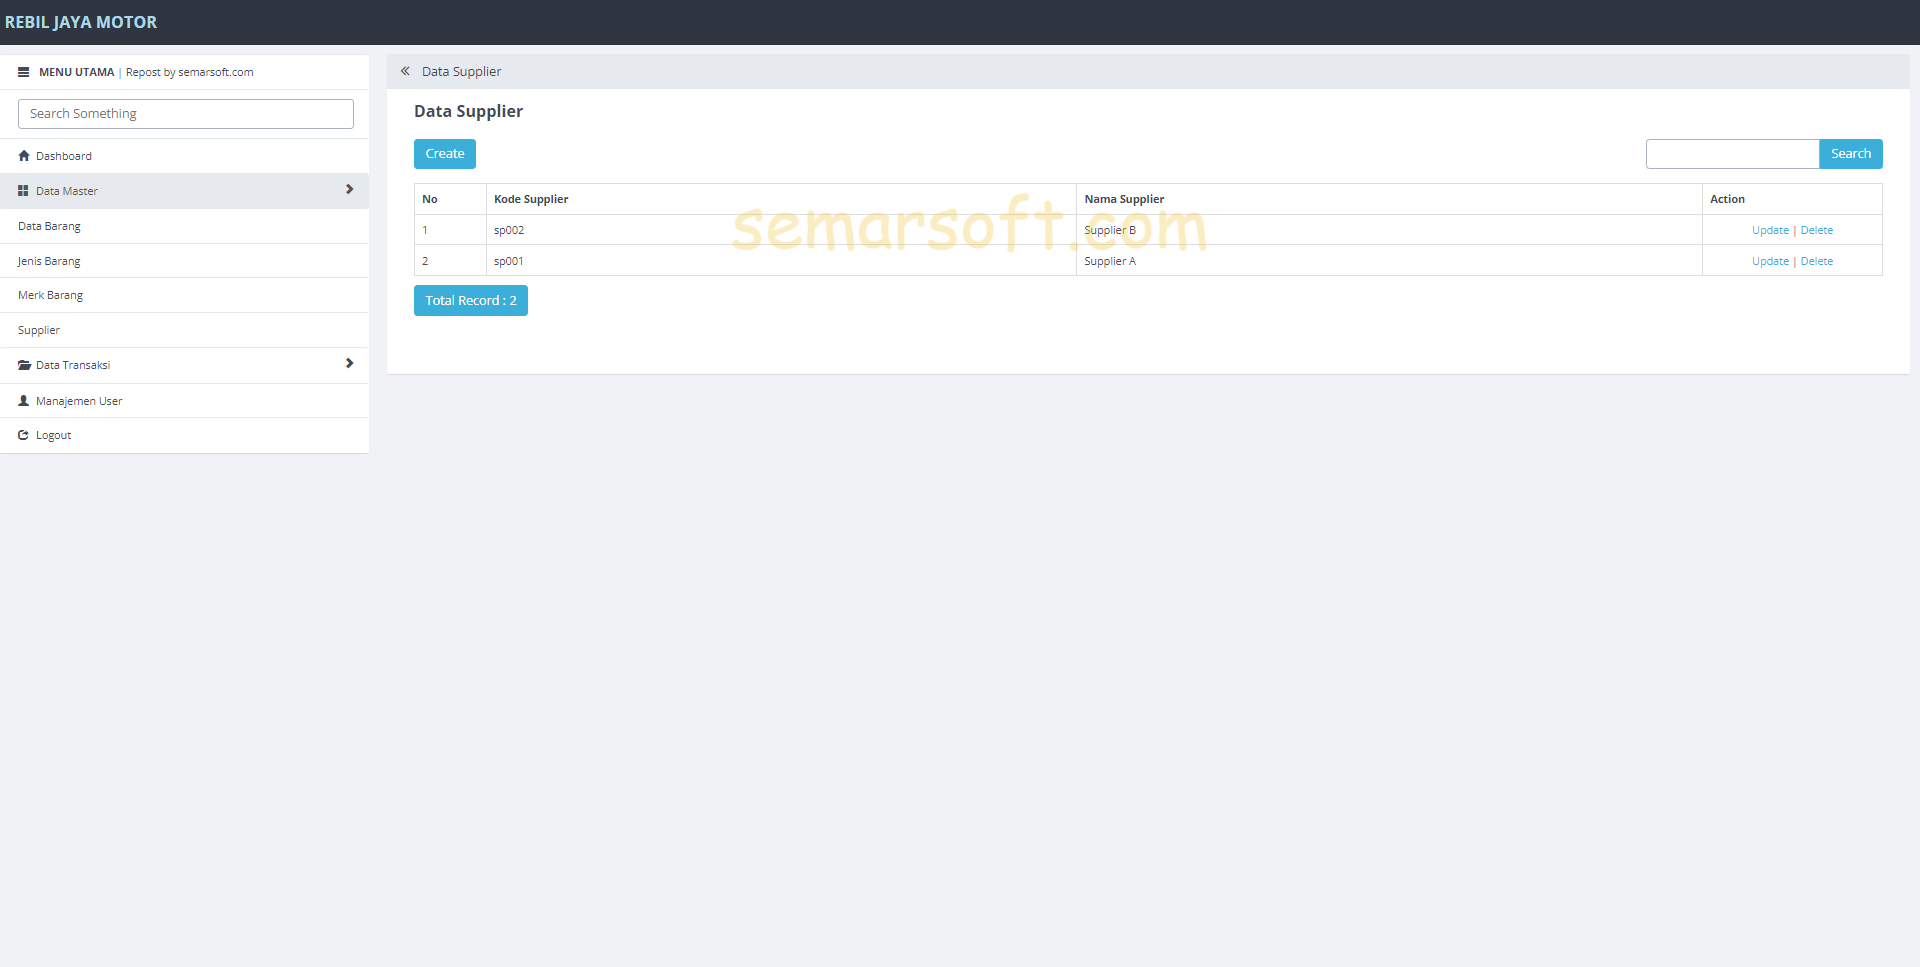The width and height of the screenshot is (1920, 967).
Task: Update supplier sp002
Action: [1770, 229]
